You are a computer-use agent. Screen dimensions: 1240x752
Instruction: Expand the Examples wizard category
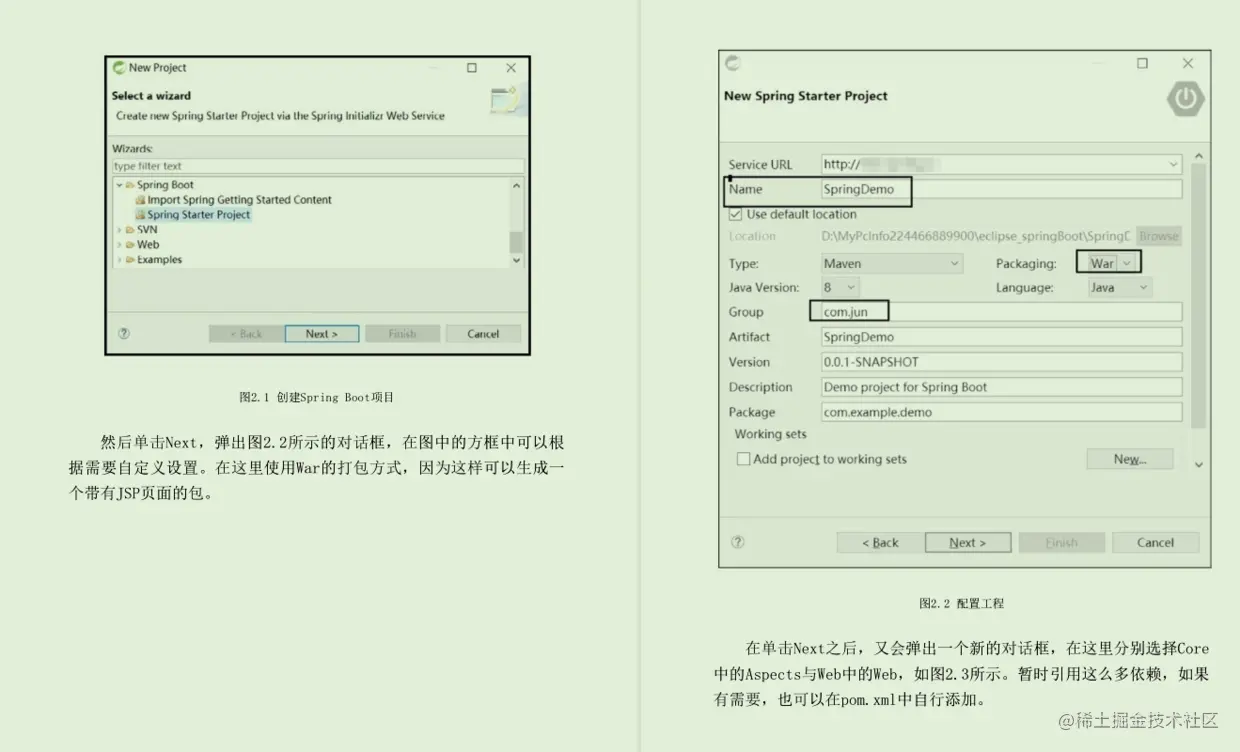click(119, 260)
